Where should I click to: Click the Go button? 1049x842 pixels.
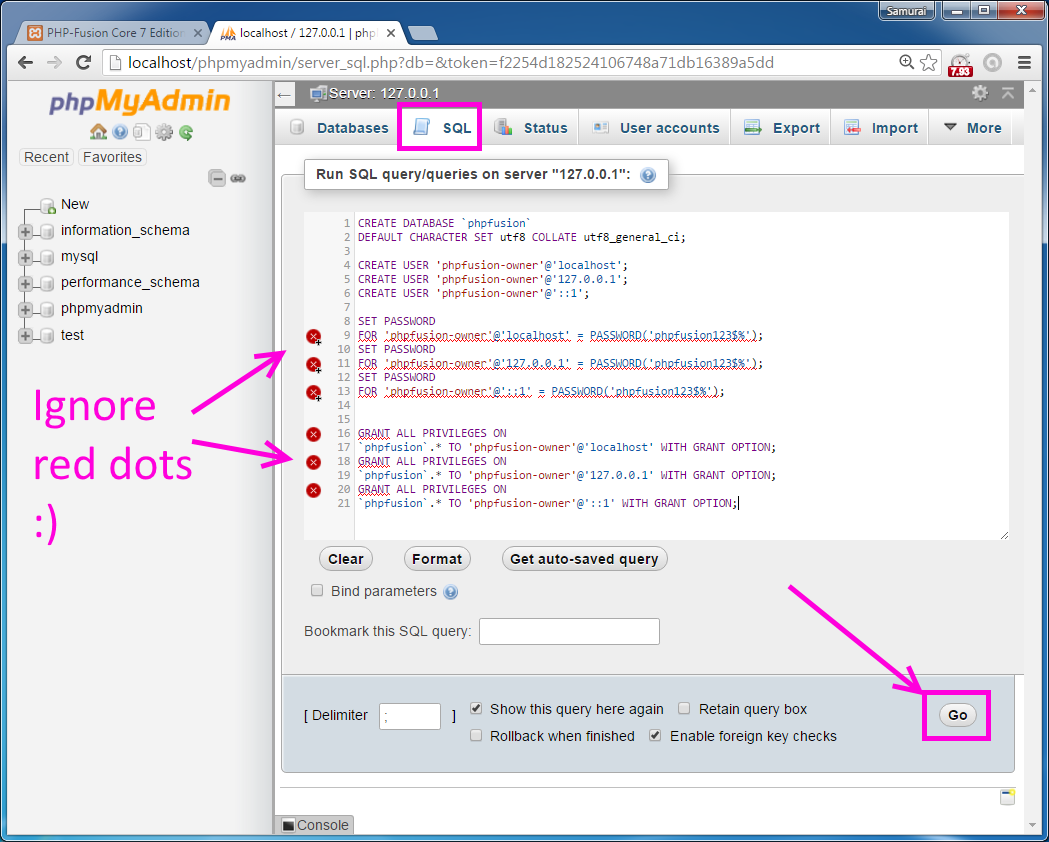pos(957,715)
